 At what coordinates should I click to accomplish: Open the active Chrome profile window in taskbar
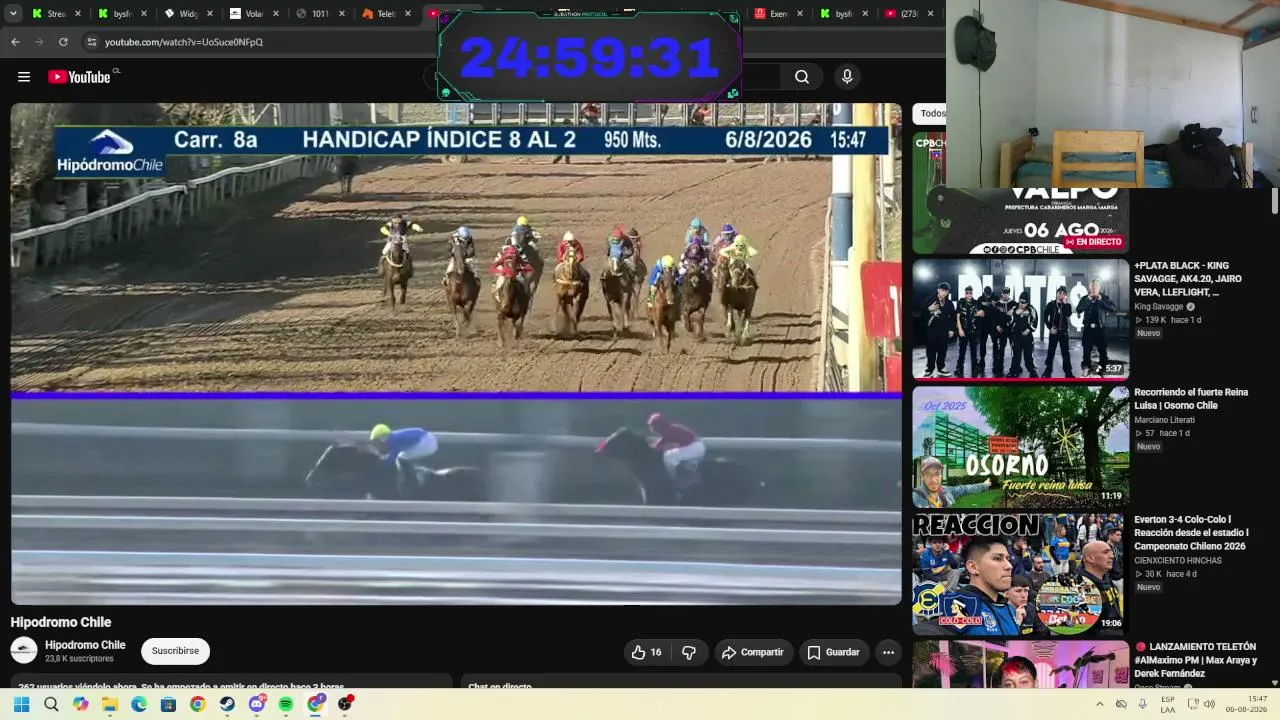pos(316,704)
